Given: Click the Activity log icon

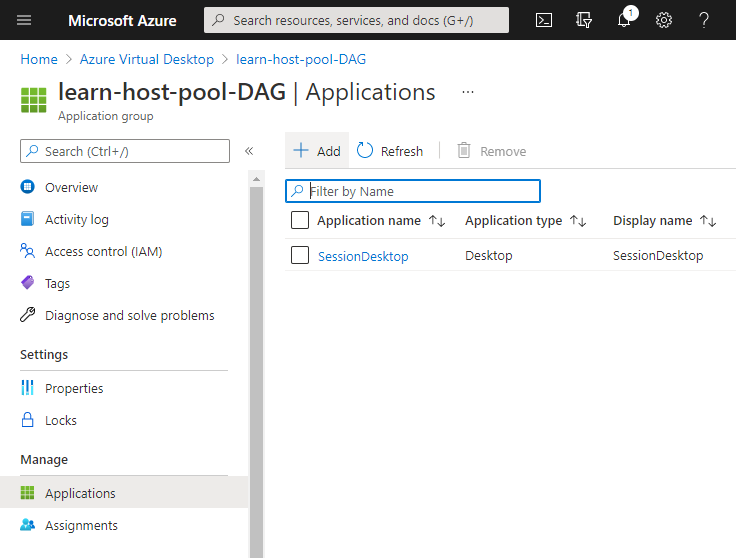Looking at the screenshot, I should pyautogui.click(x=28, y=219).
